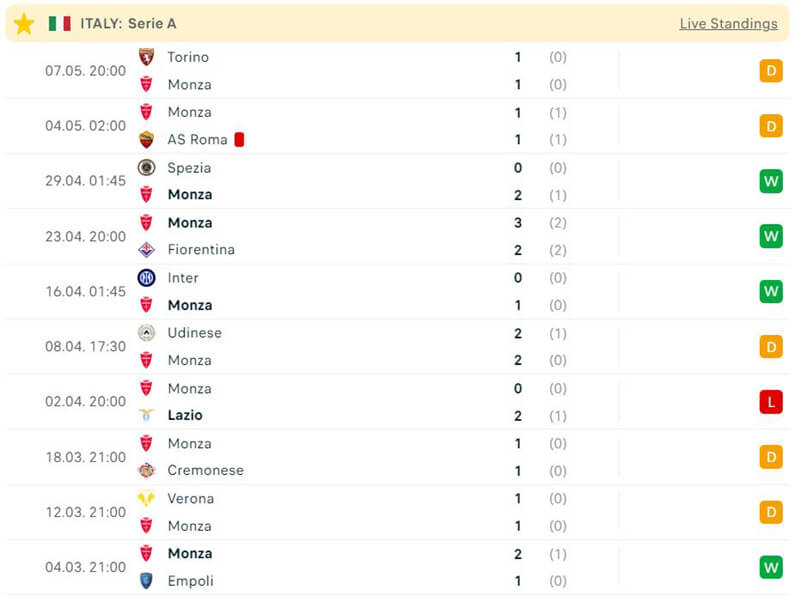Click the D badge for the Torino match
The width and height of the screenshot is (800, 596).
(770, 71)
